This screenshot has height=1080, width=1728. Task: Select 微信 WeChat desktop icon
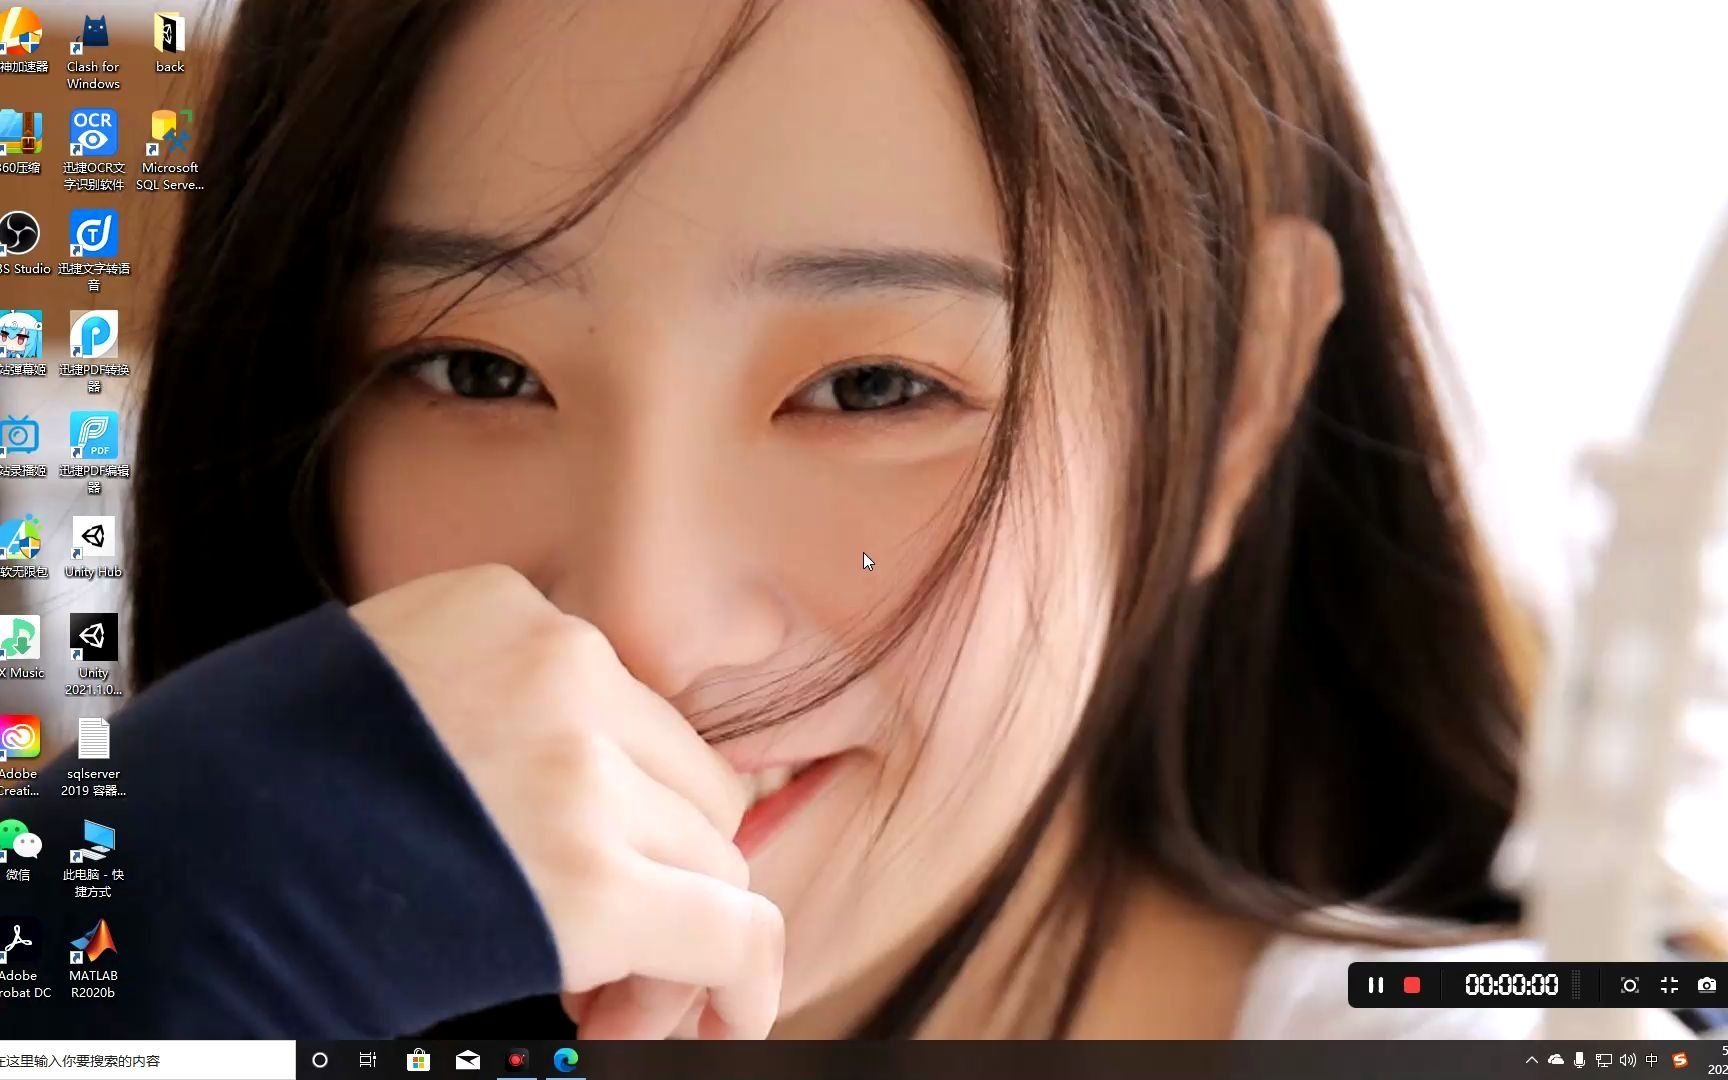point(20,850)
